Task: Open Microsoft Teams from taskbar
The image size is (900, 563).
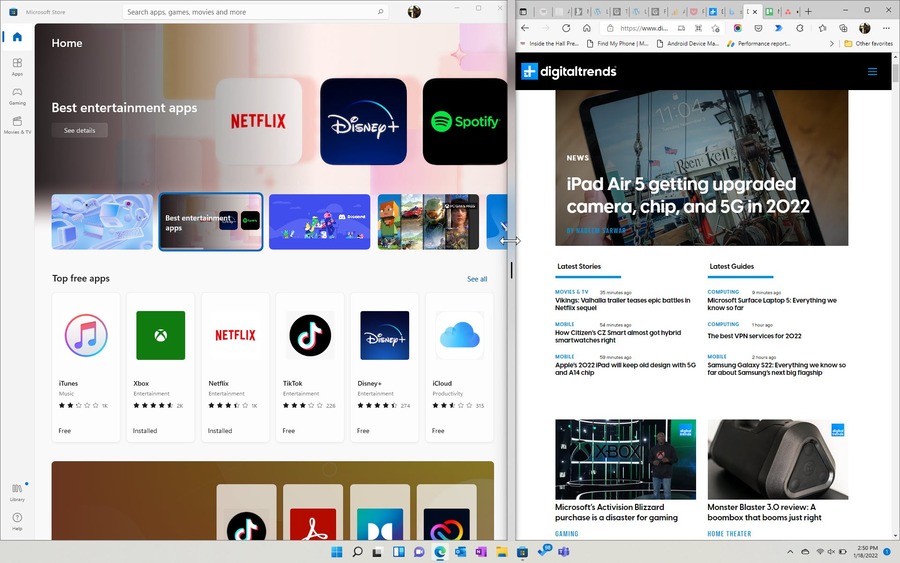Action: (564, 552)
